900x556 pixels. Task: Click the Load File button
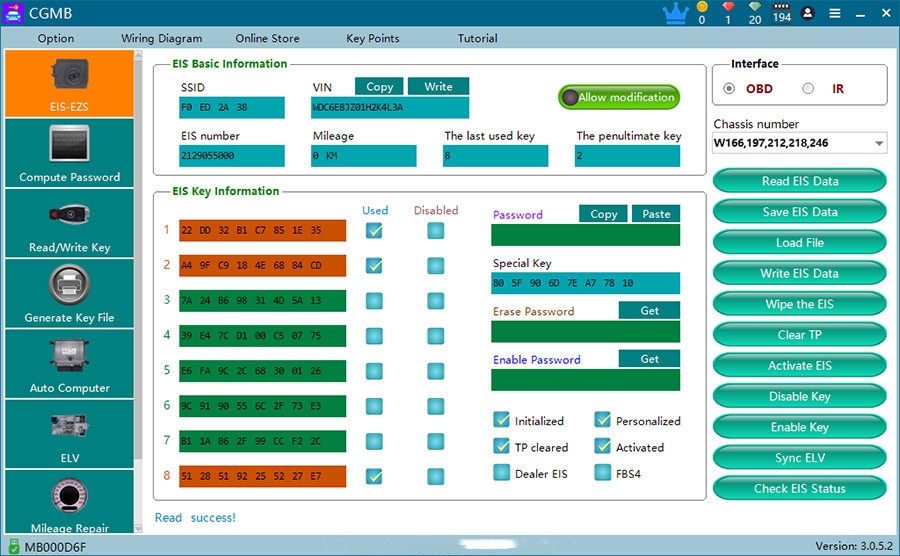point(800,243)
